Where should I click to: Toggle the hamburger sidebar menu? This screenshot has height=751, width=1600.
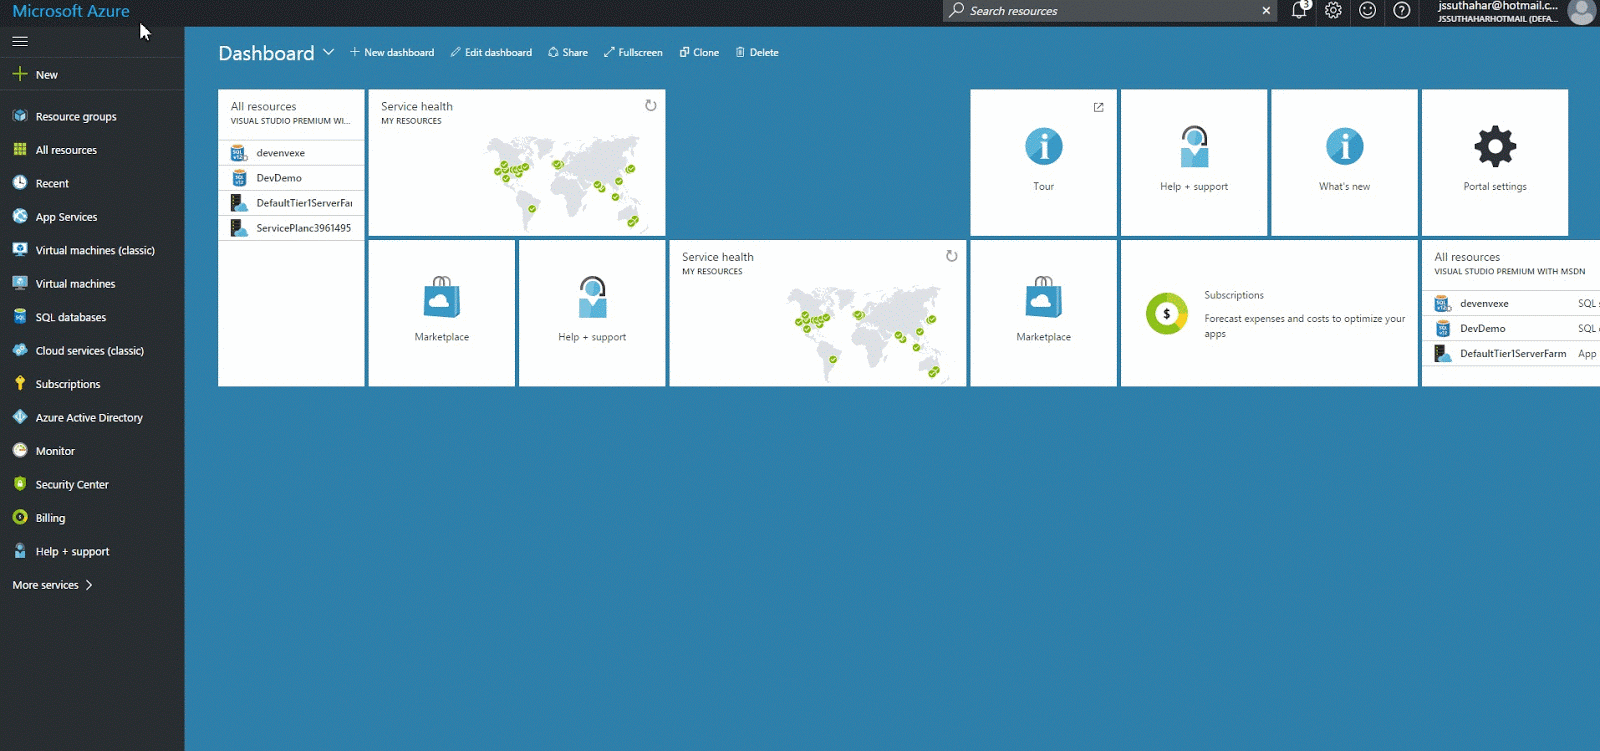tap(20, 41)
